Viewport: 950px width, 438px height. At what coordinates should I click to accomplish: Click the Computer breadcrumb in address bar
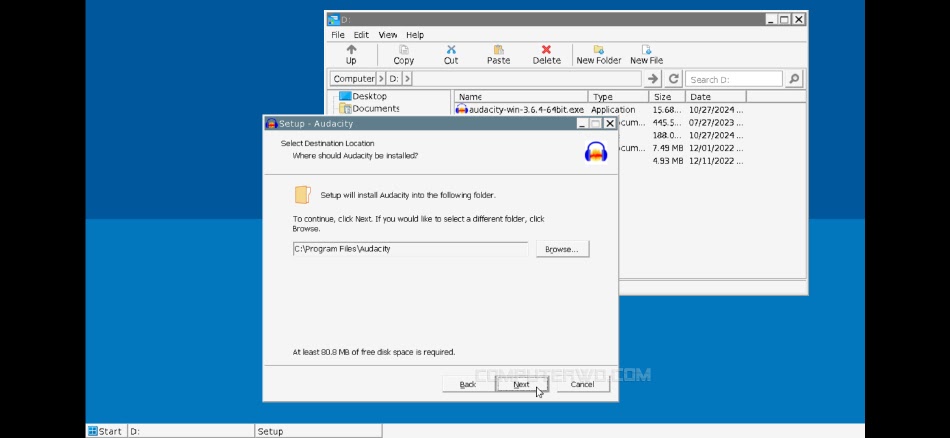pos(354,79)
